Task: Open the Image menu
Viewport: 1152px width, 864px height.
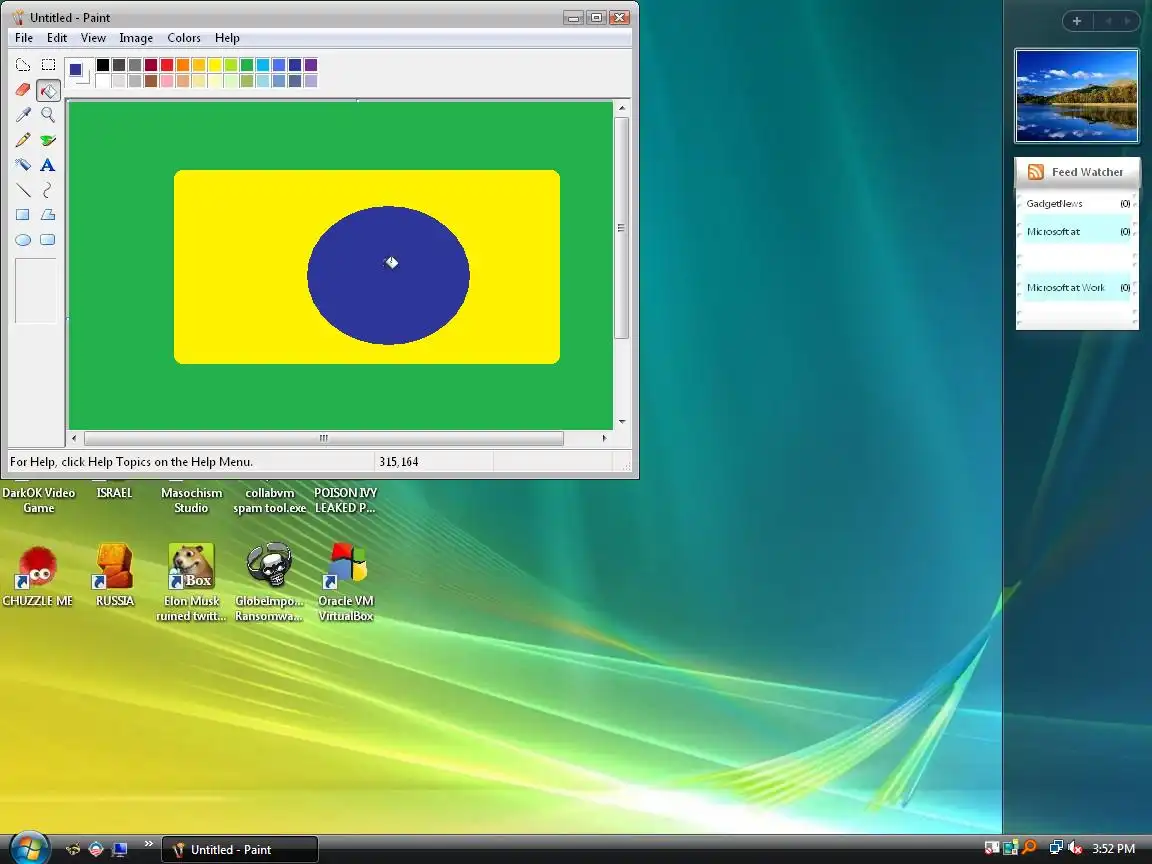Action: (136, 37)
